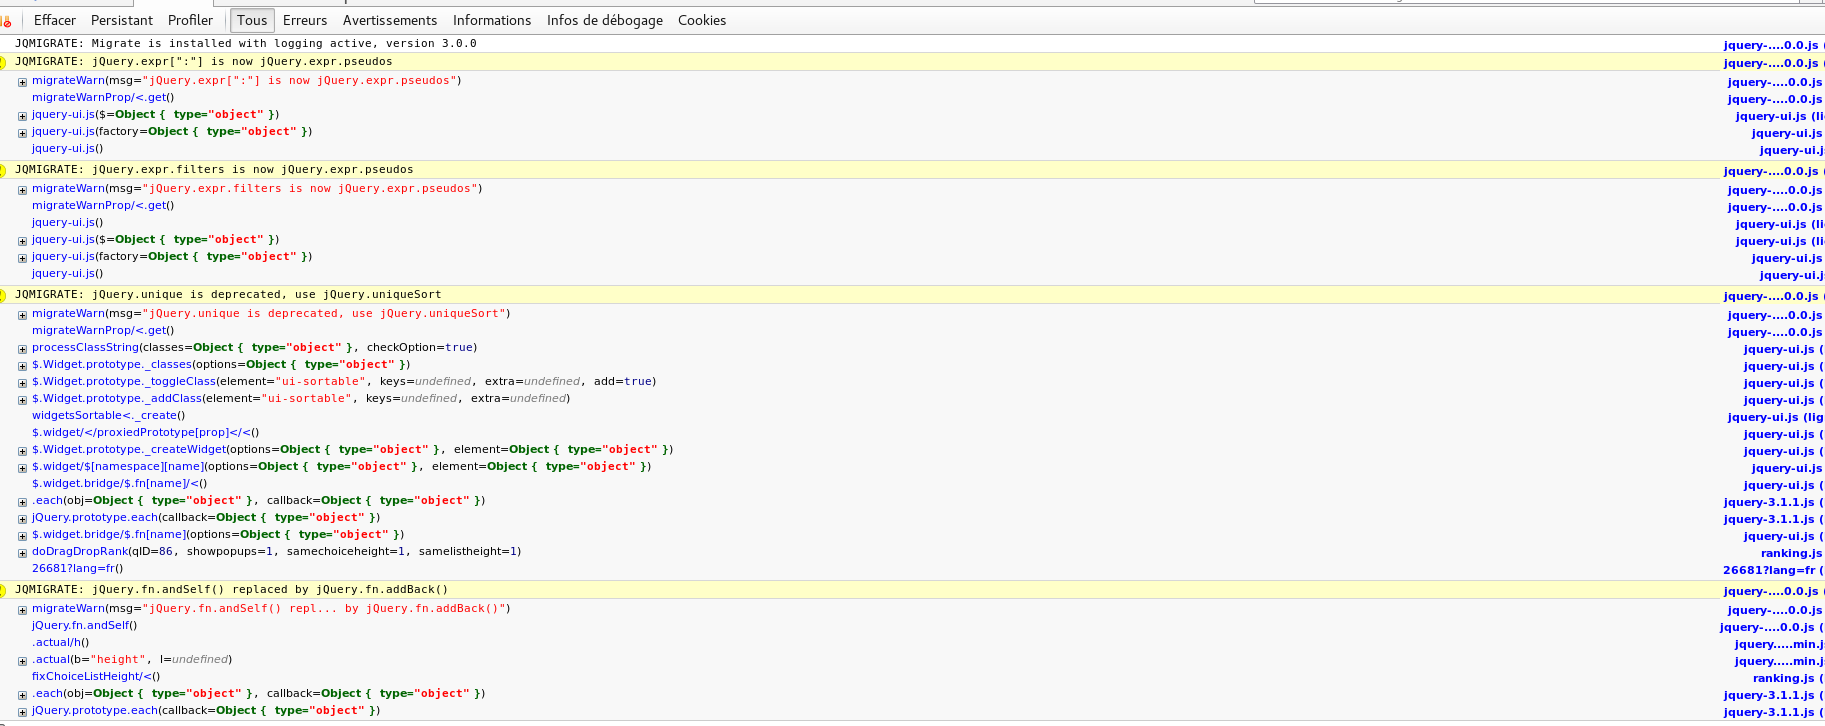Select the Infos de débogage filter
This screenshot has height=726, width=1825.
tap(605, 20)
